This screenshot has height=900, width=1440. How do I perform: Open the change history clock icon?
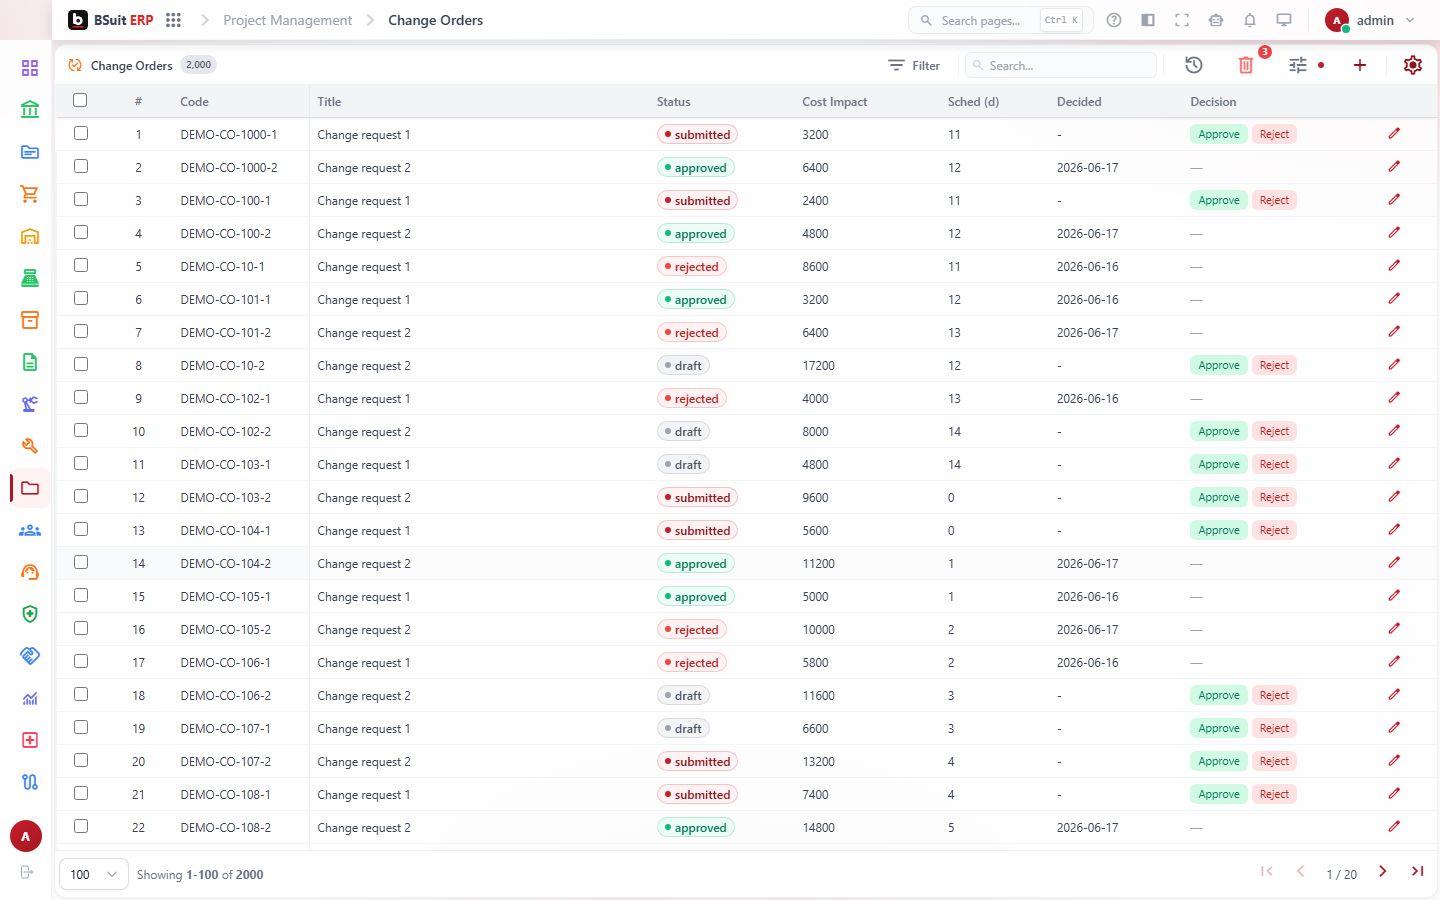1194,65
